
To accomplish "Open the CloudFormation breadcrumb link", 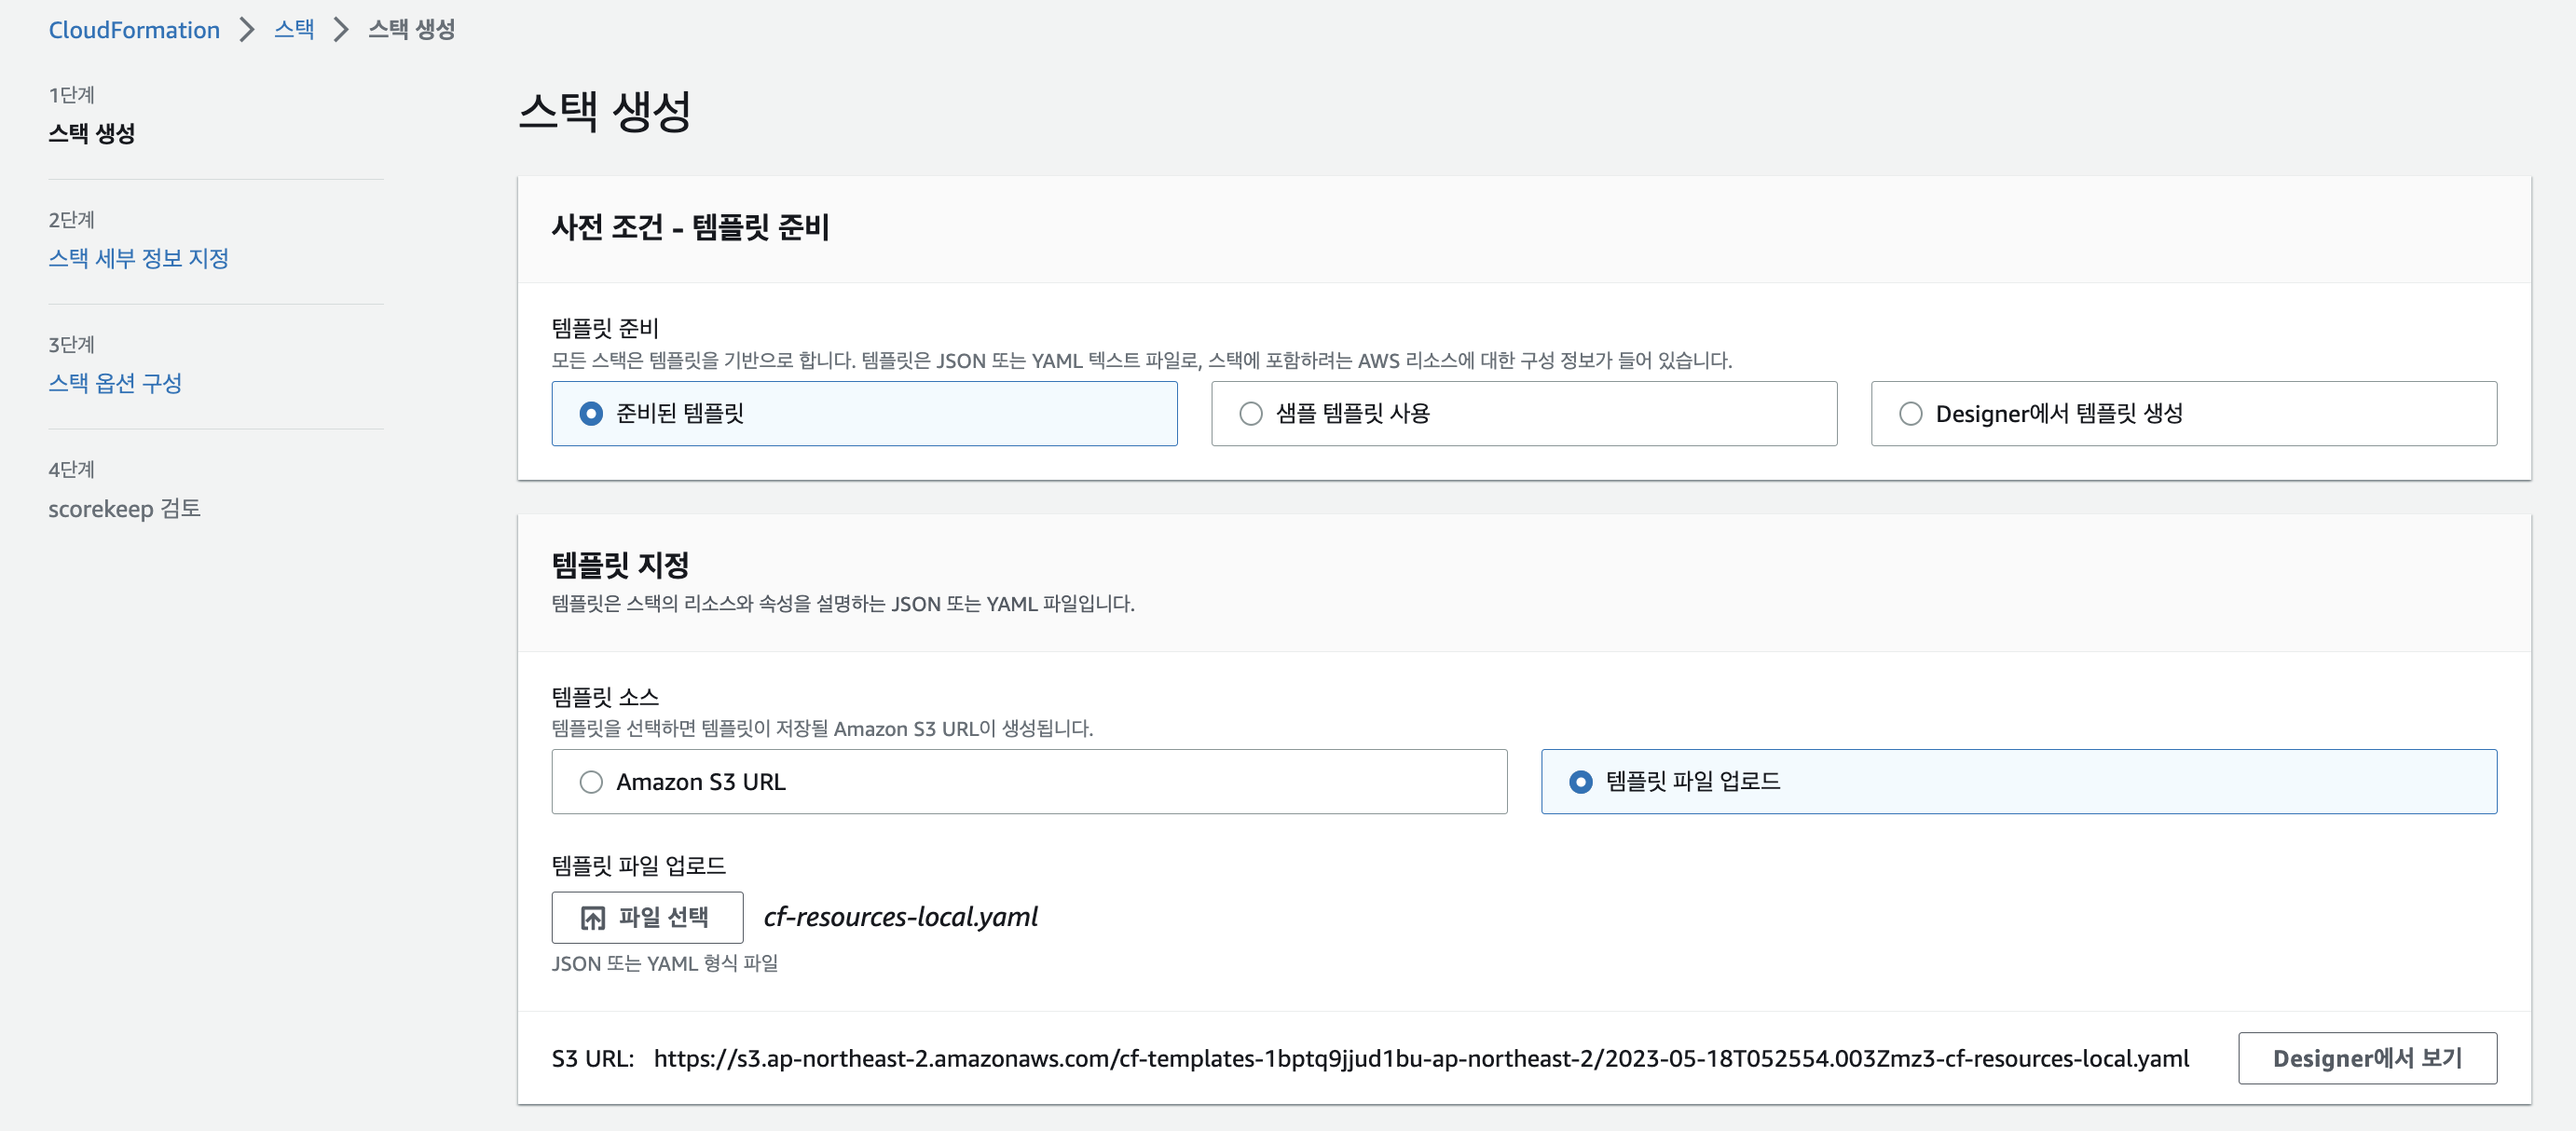I will tap(134, 30).
